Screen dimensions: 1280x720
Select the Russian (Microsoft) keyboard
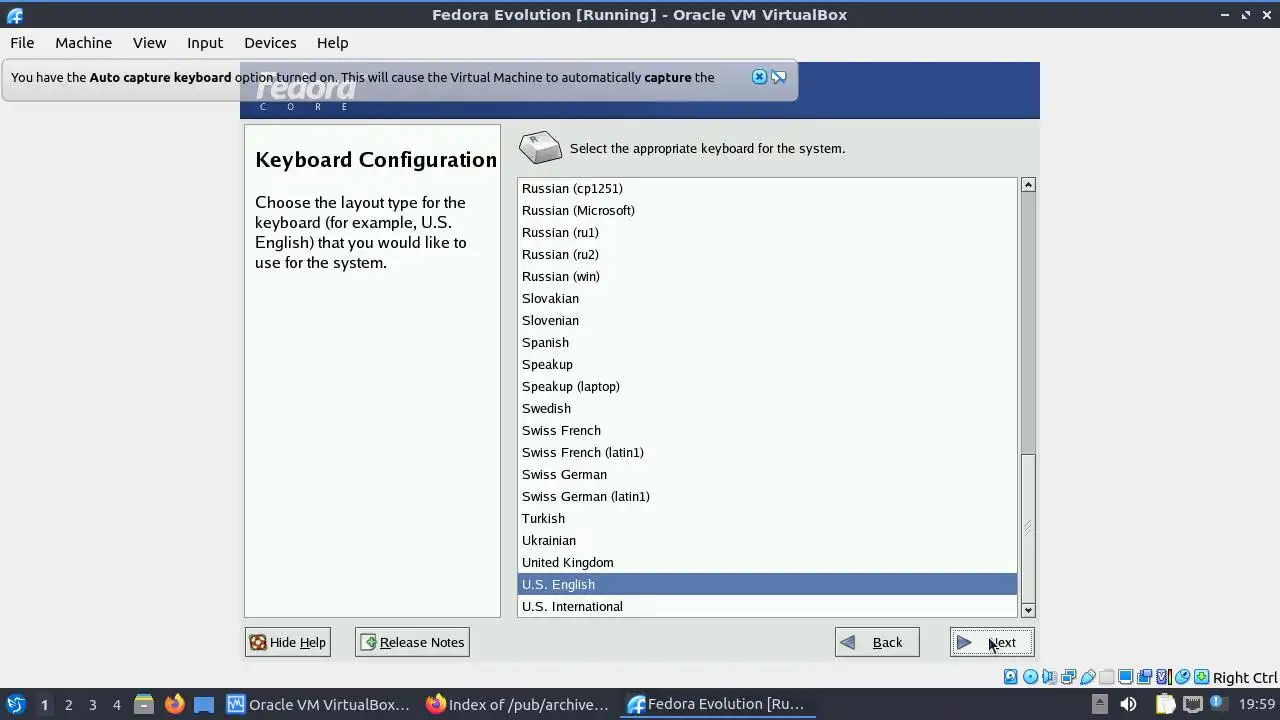click(767, 210)
